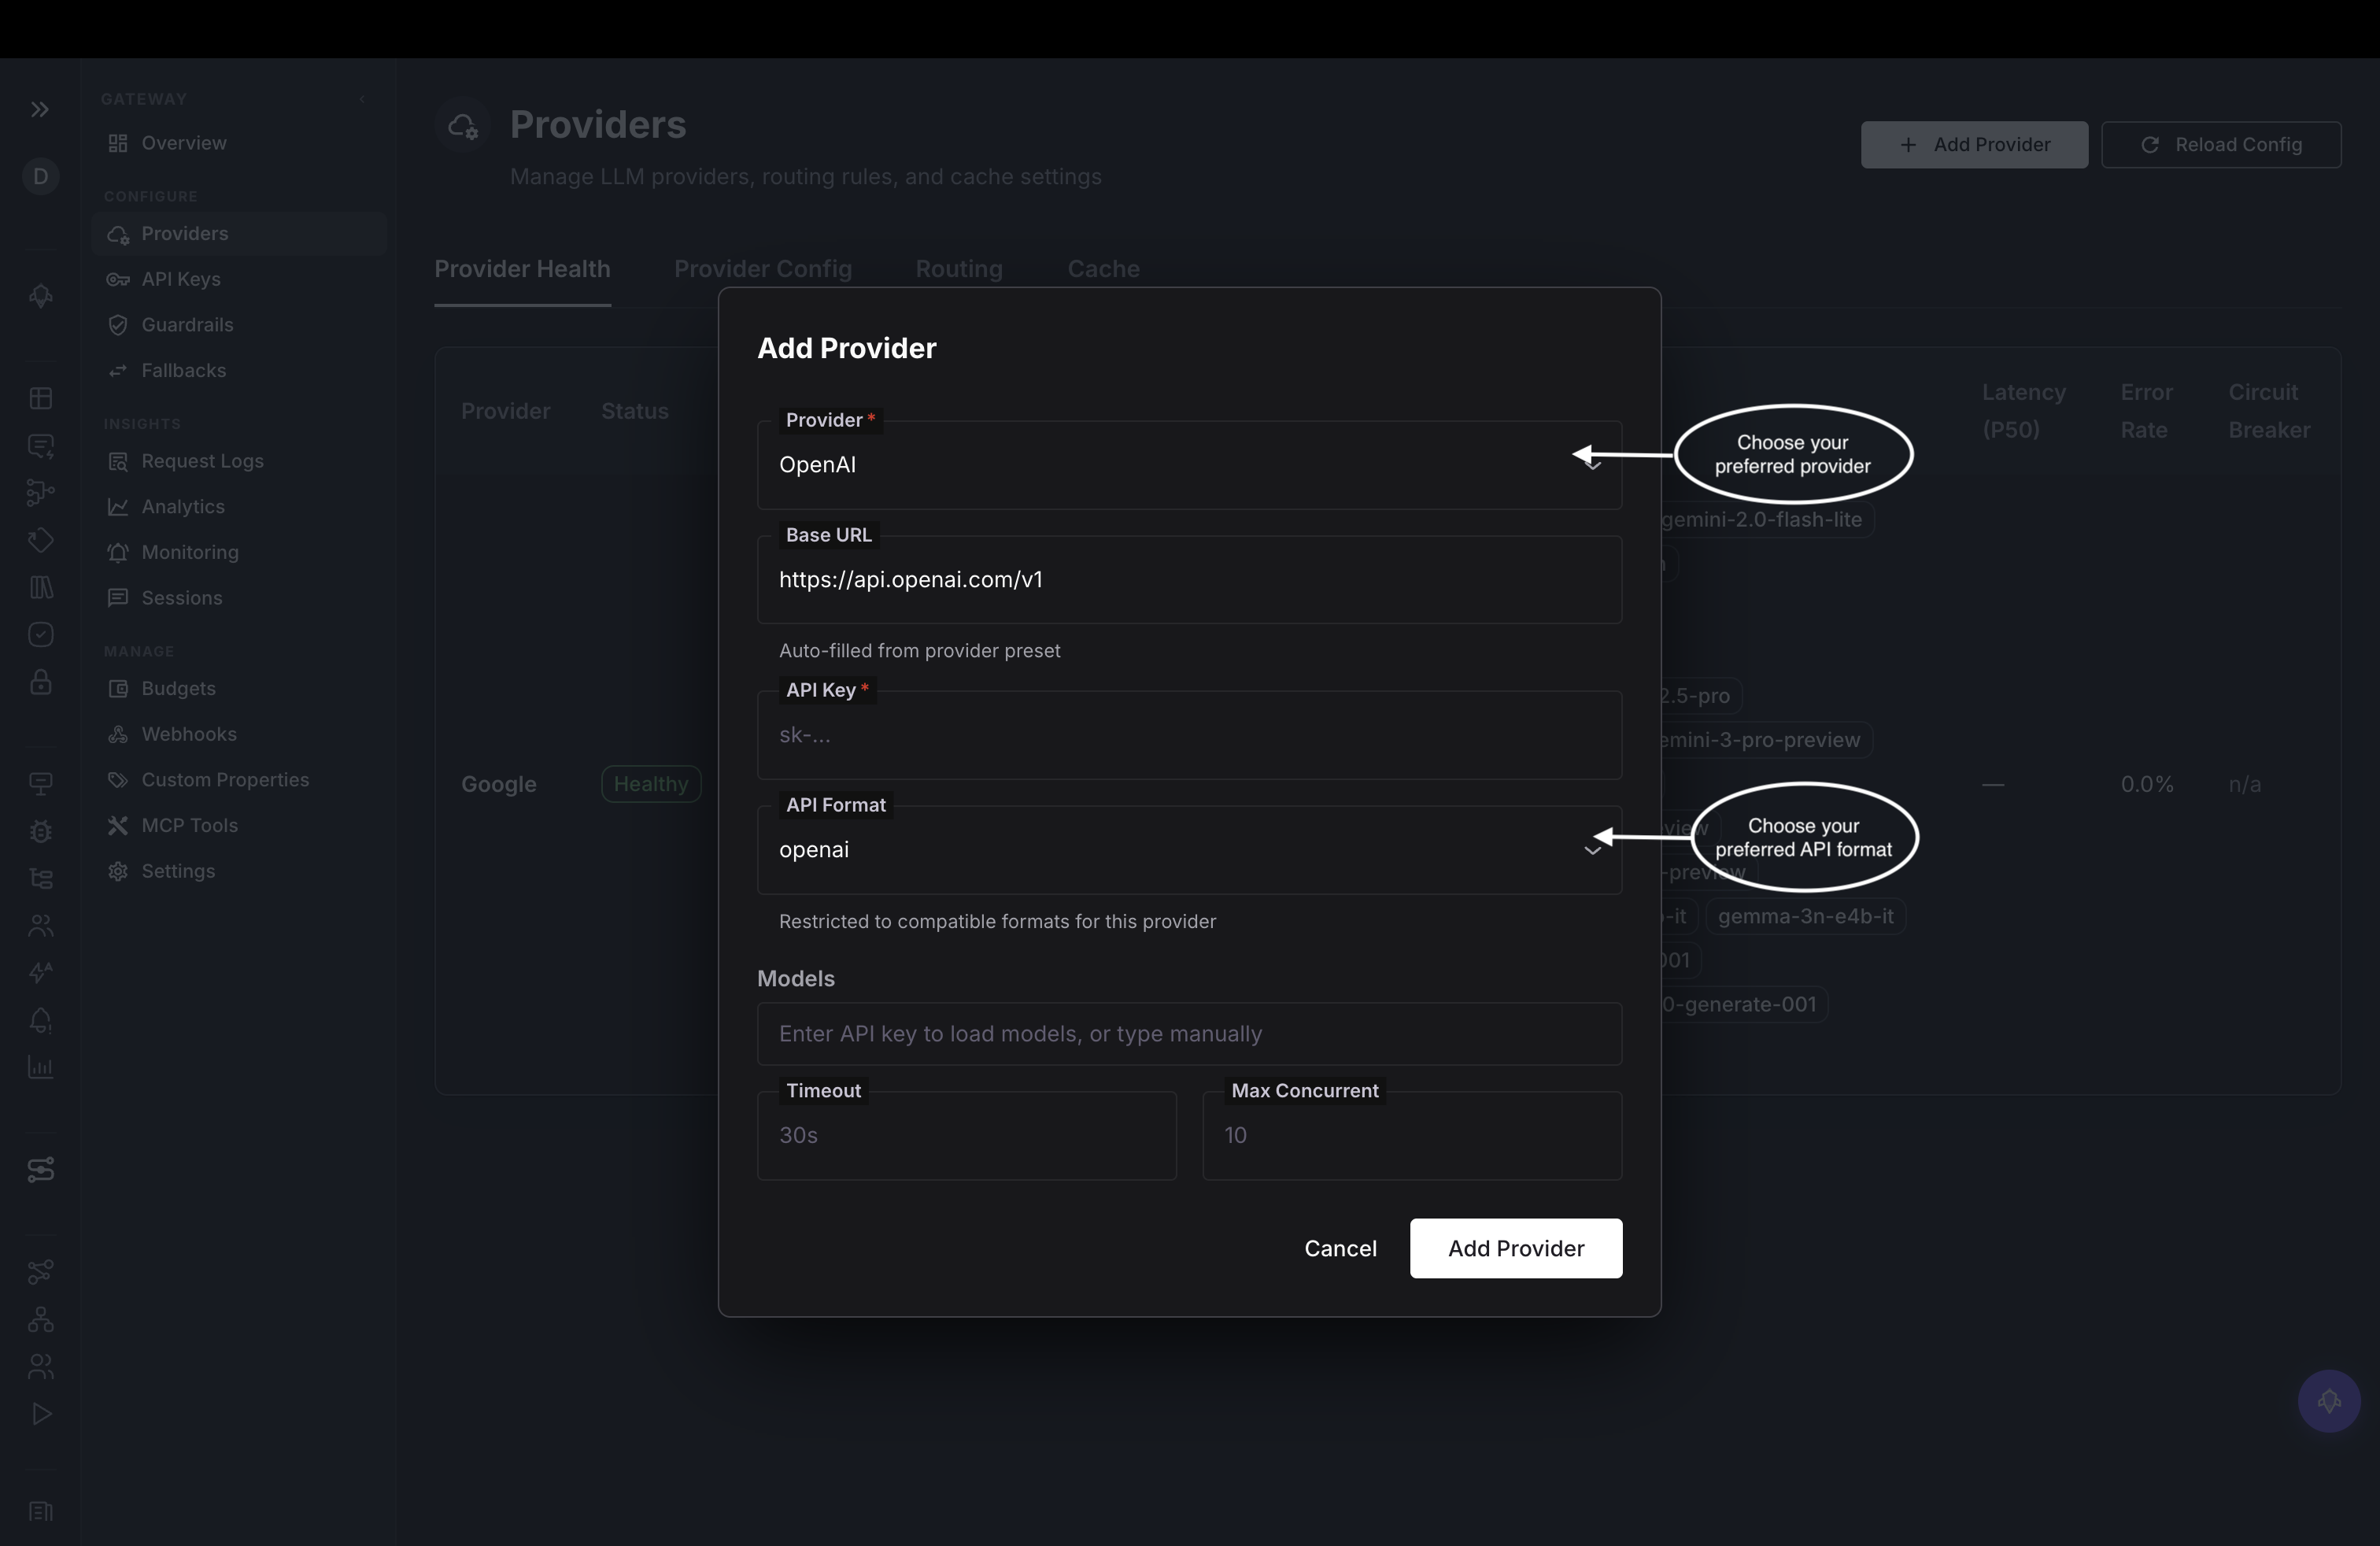Viewport: 2380px width, 1546px height.
Task: Click into the Max Concurrent field
Action: [x=1412, y=1136]
